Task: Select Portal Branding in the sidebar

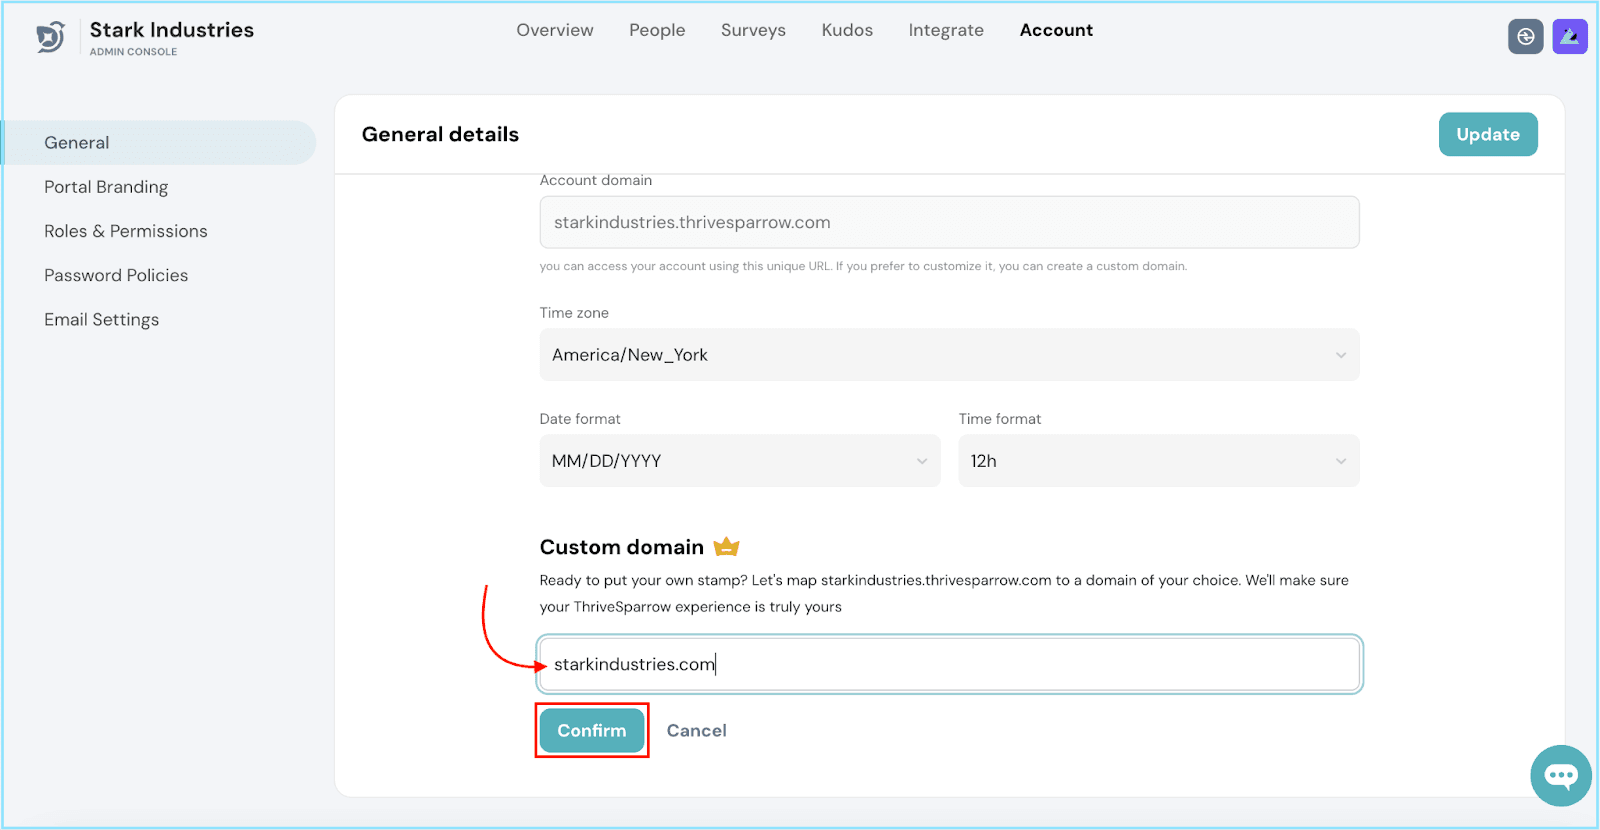Action: [106, 187]
